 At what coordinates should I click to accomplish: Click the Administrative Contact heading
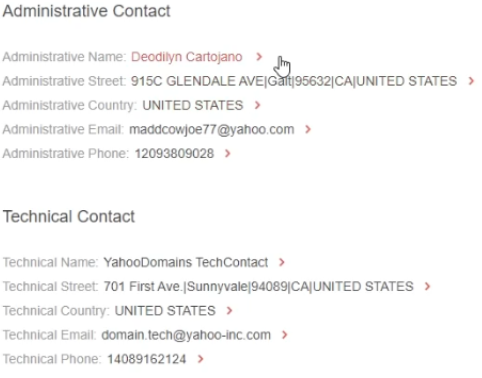pos(87,11)
